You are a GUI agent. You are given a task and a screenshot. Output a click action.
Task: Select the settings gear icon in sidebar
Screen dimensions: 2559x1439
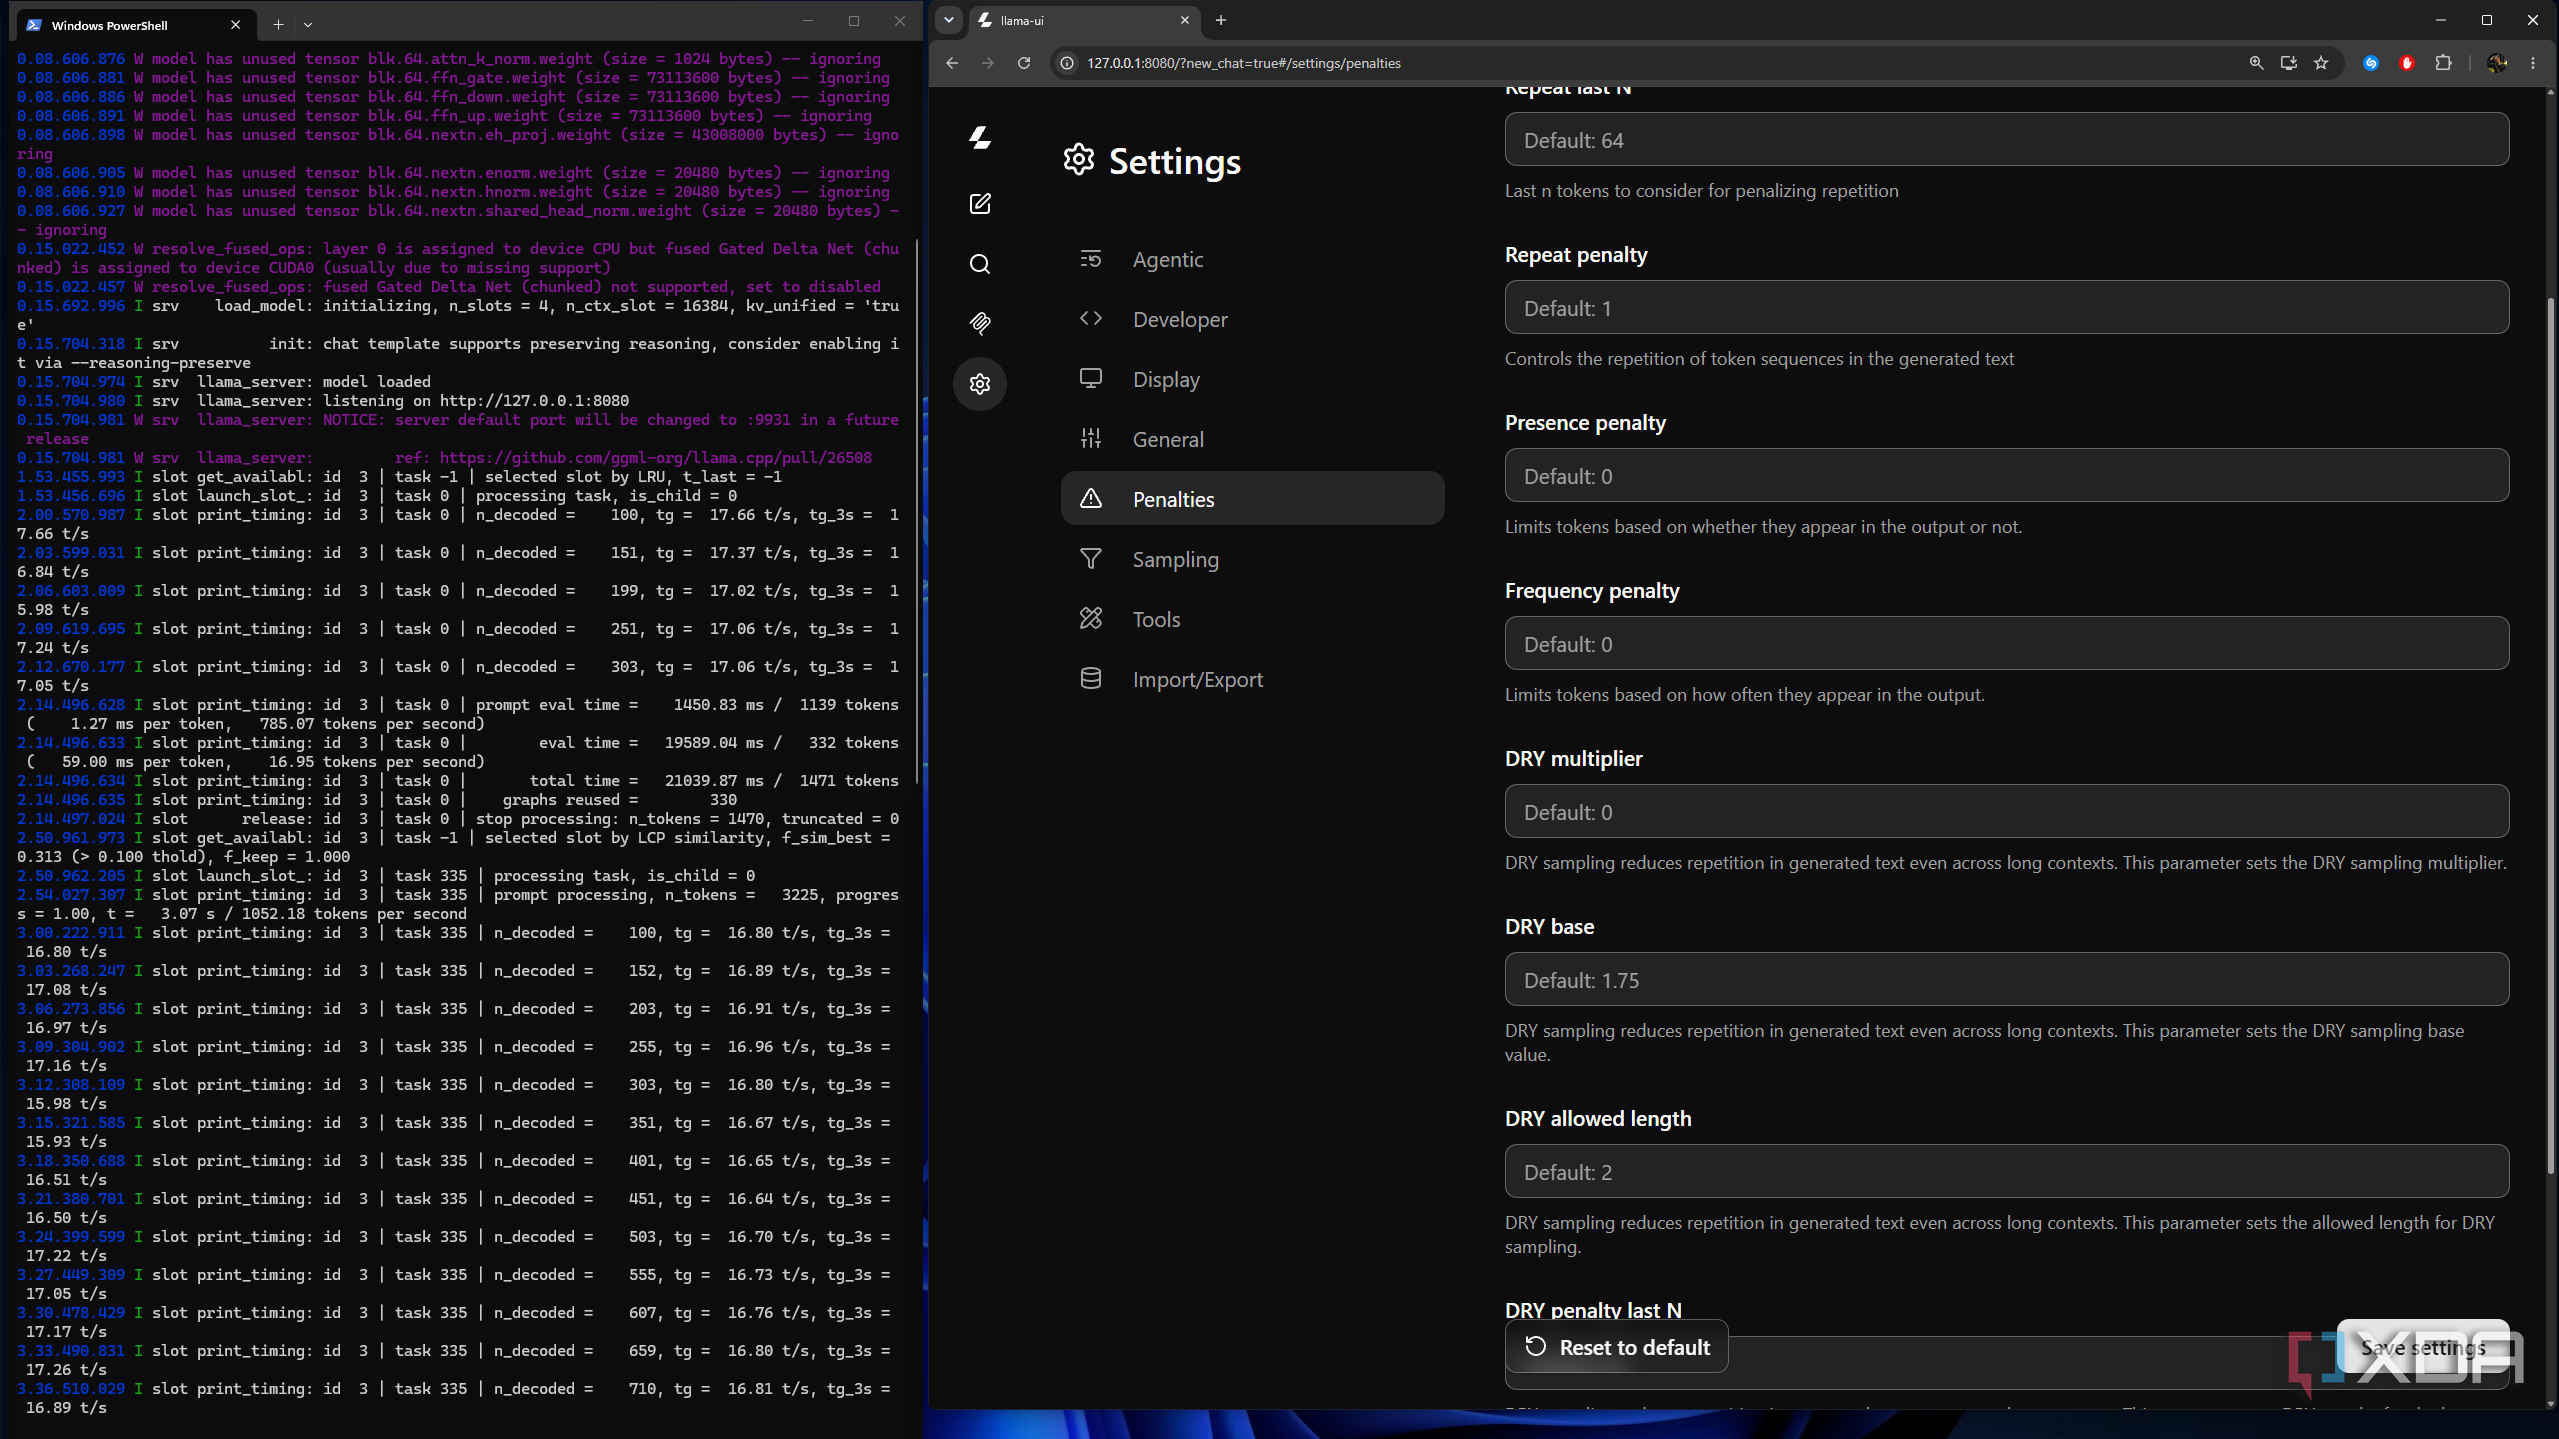coord(980,384)
